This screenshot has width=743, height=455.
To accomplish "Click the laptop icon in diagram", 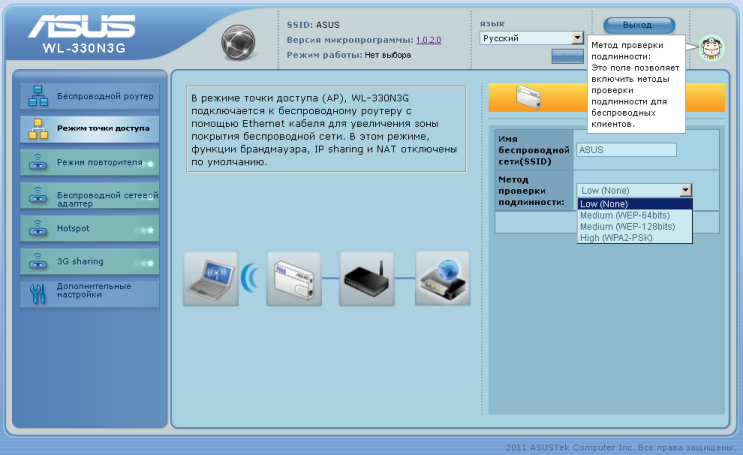I will point(211,279).
